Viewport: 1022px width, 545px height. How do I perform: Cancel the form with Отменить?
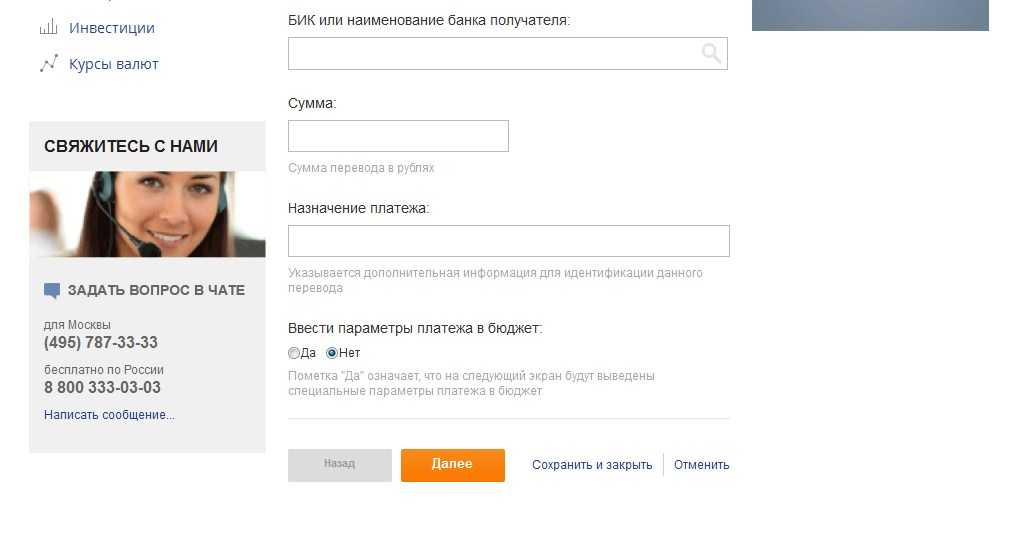(x=701, y=465)
